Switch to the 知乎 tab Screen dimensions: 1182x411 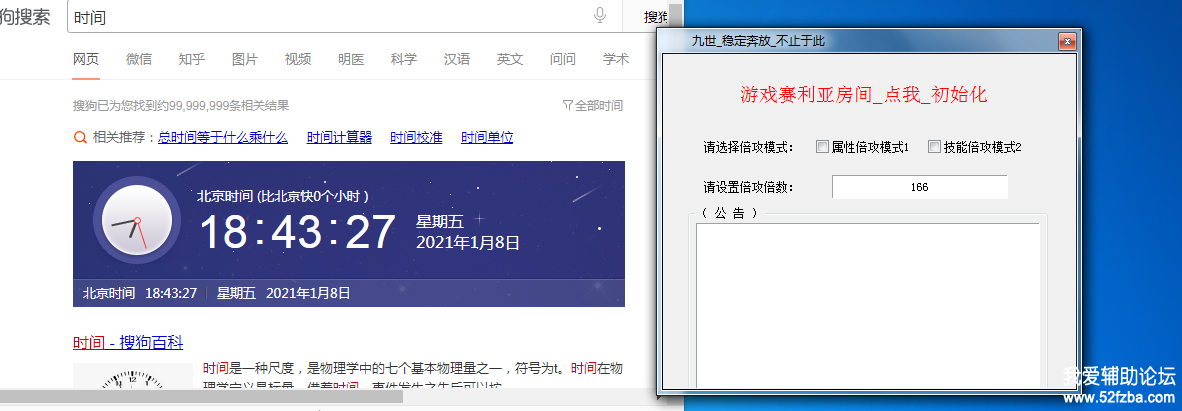[191, 59]
